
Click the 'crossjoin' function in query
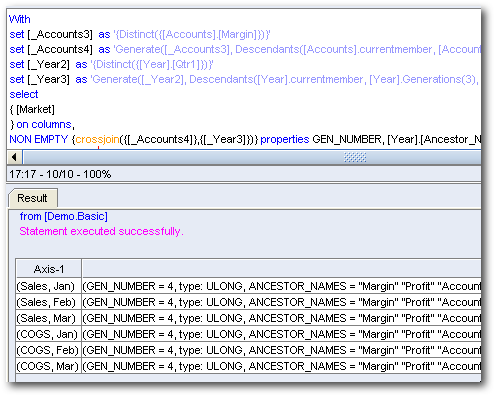97,139
